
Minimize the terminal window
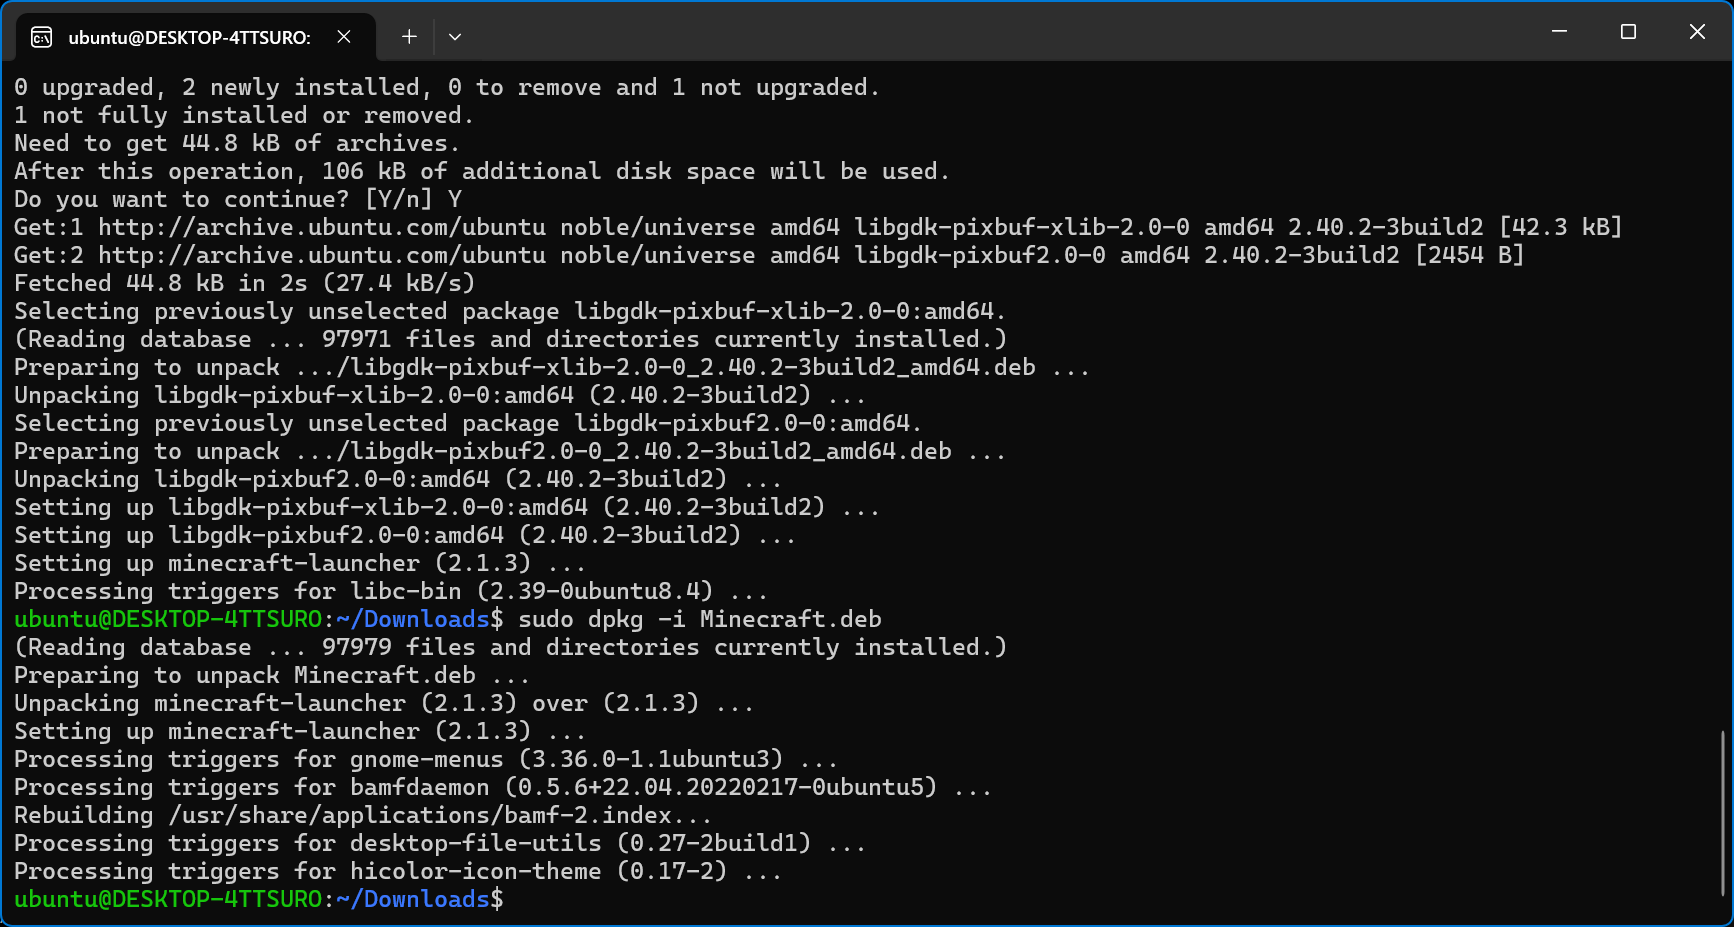(1559, 32)
